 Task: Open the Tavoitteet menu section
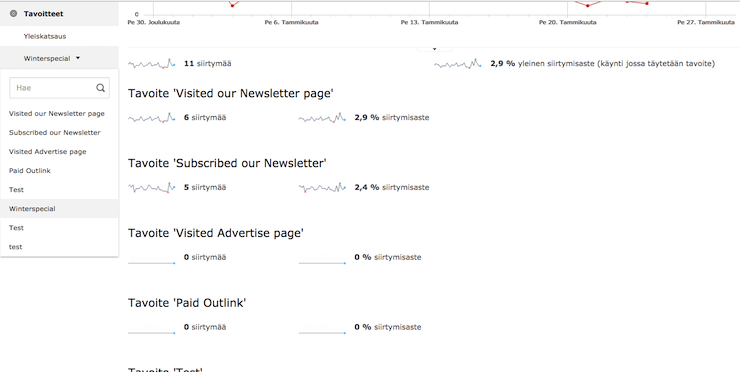pos(43,14)
